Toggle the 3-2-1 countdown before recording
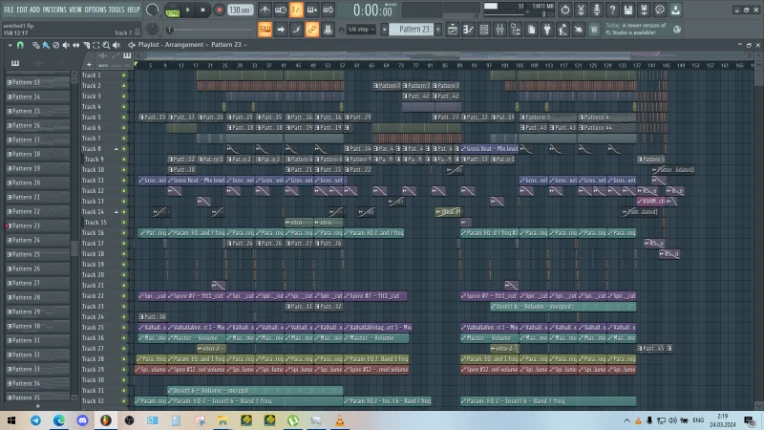The image size is (764, 430). click(x=296, y=10)
